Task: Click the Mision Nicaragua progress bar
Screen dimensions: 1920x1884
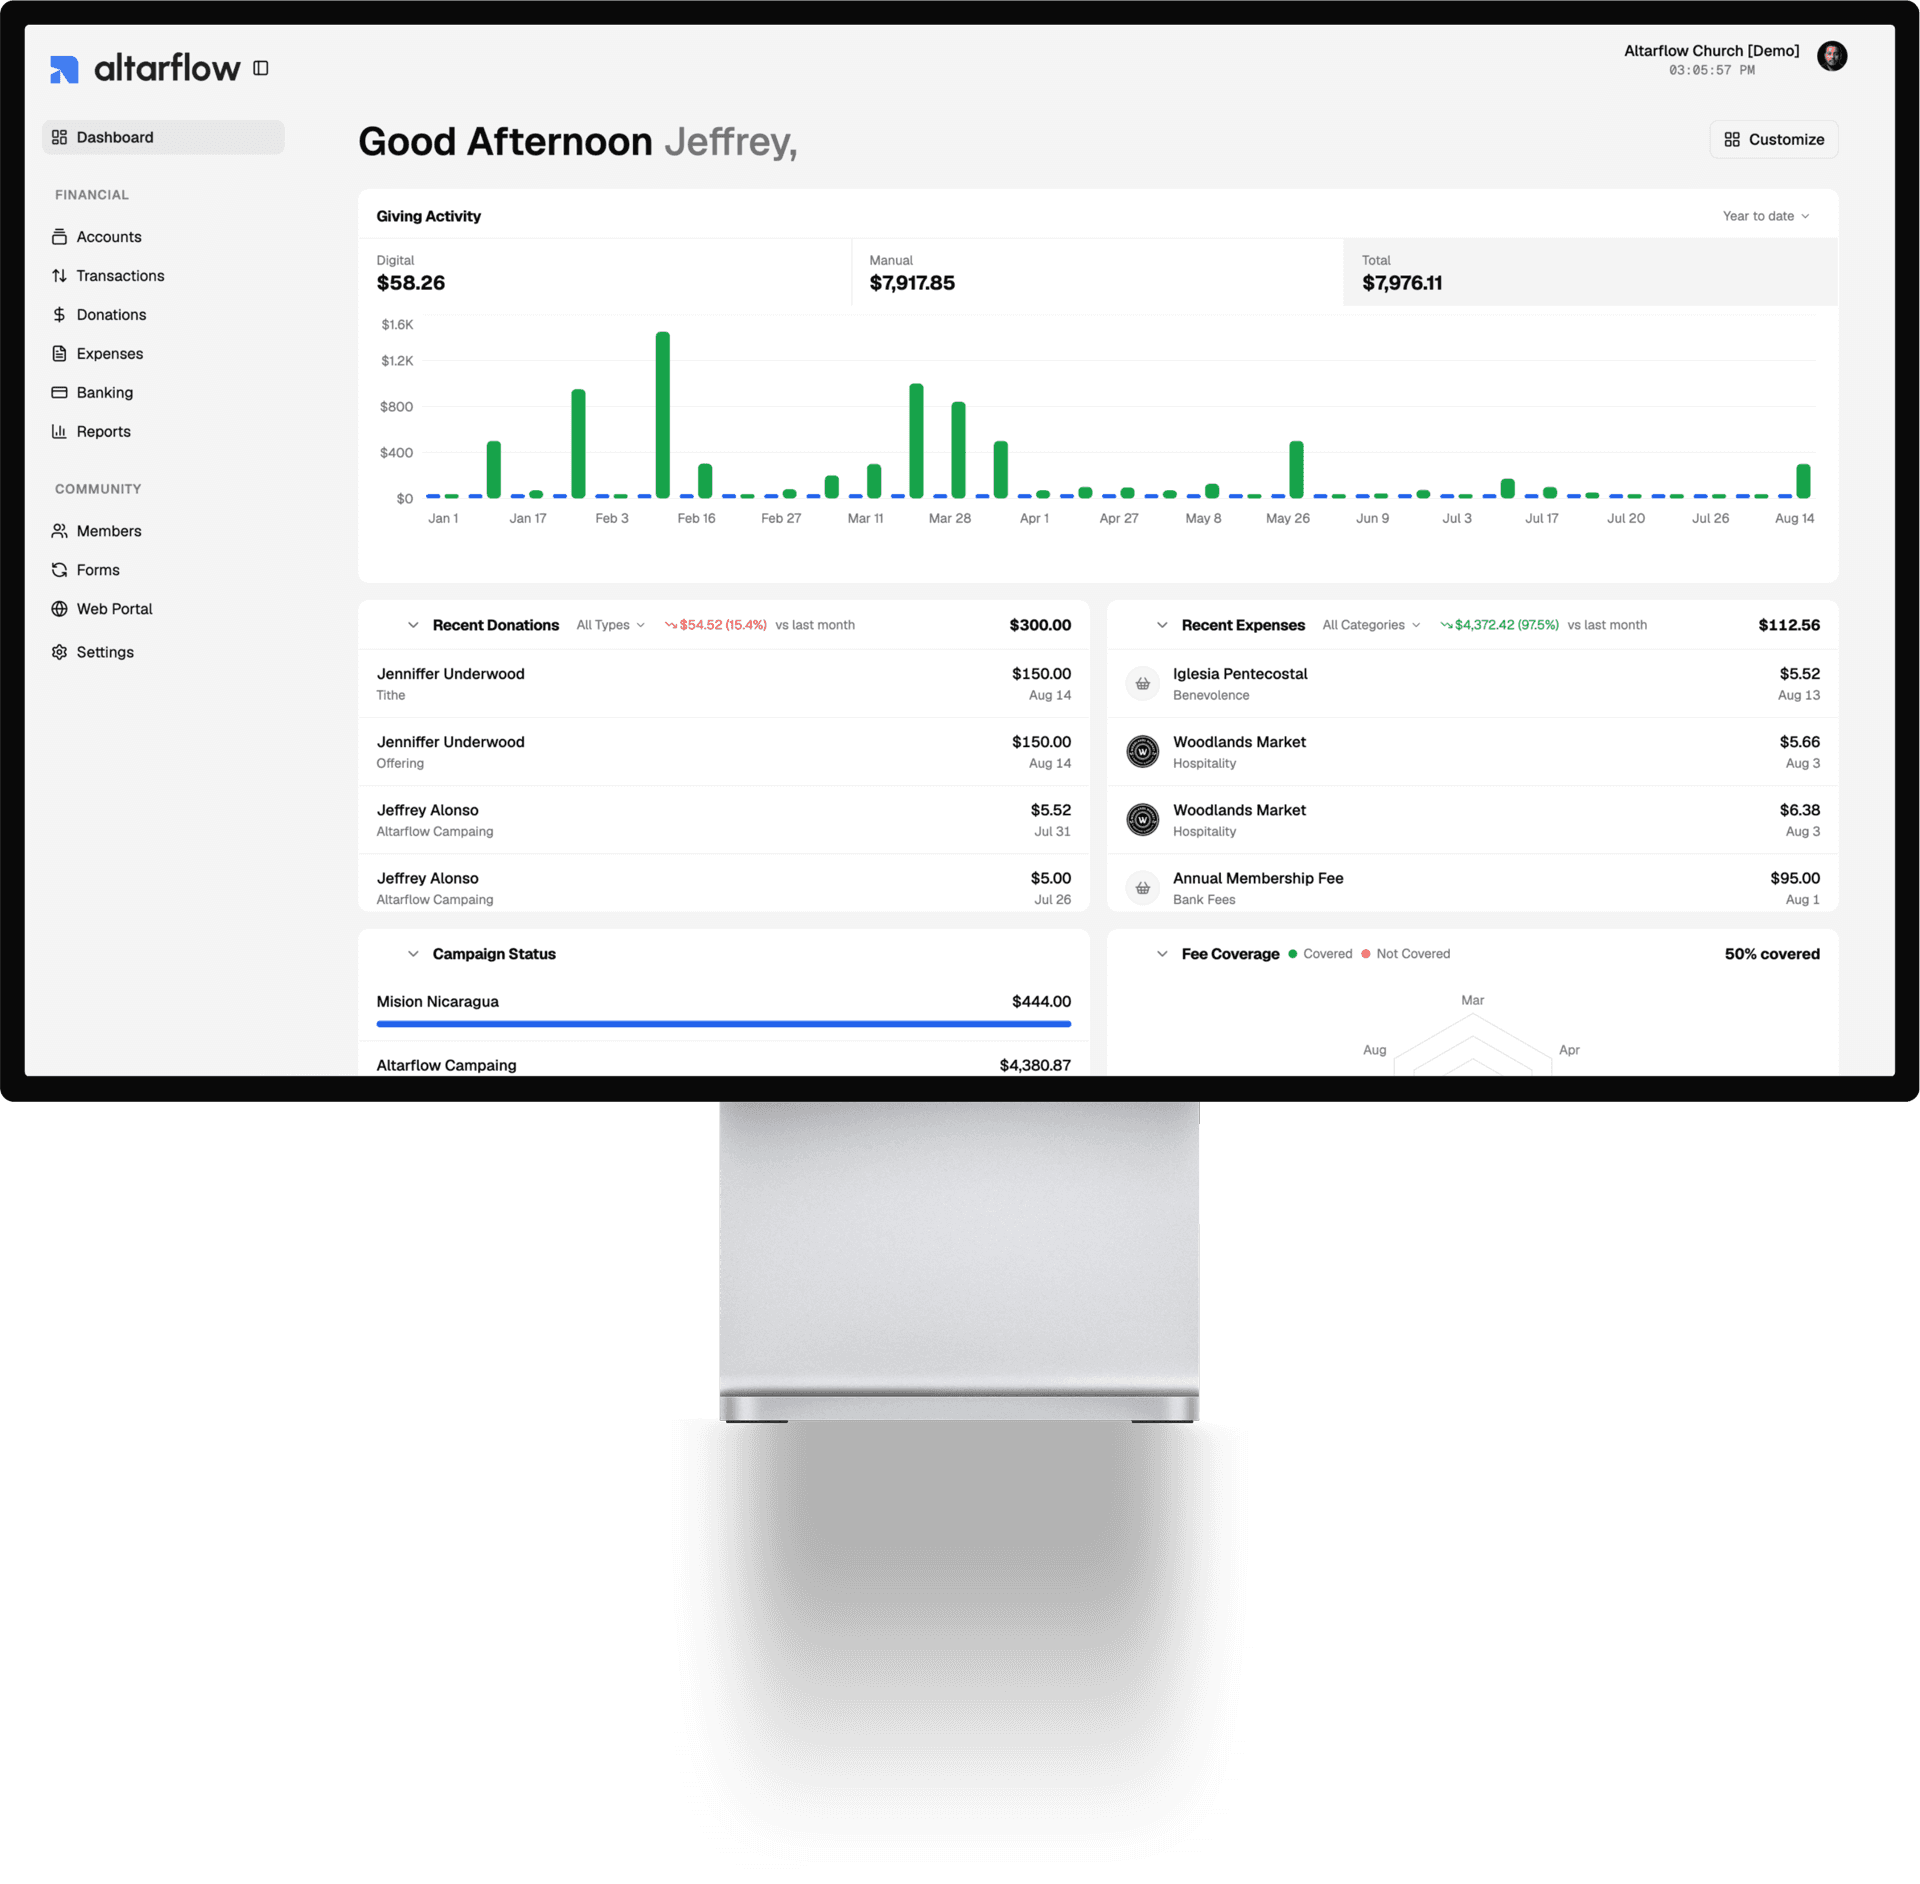Action: coord(723,1024)
